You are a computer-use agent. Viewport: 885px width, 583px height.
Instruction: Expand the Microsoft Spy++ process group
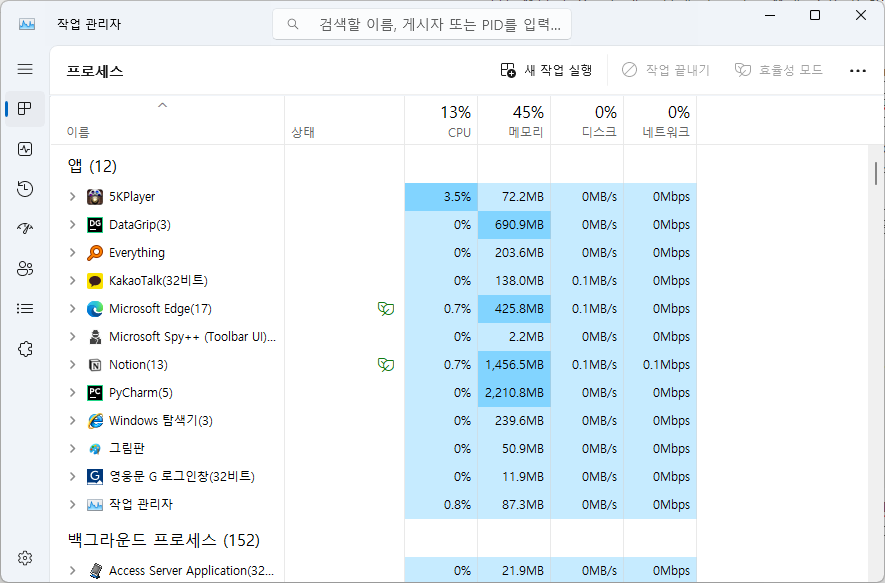[72, 336]
